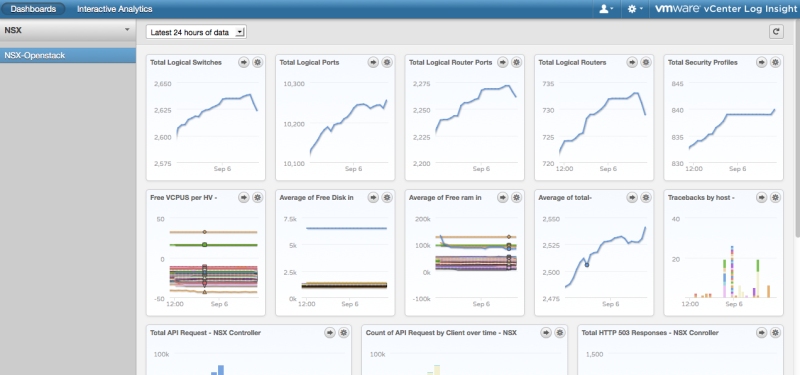The image size is (800, 375).
Task: Click the vertical scrollbar on the right edge
Action: 797,128
